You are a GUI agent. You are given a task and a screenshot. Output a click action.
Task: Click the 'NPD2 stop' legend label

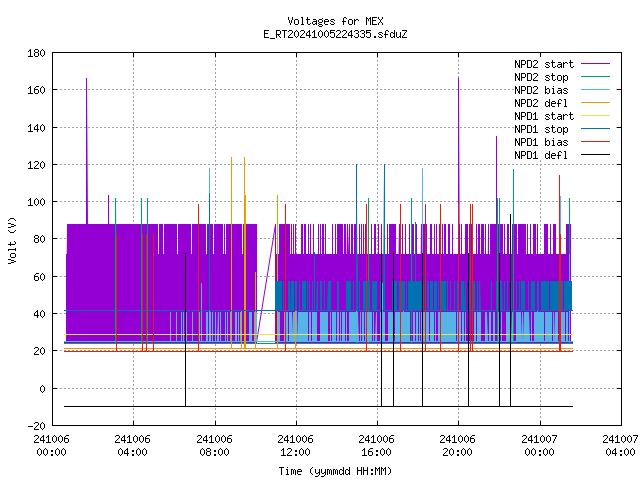pos(541,77)
